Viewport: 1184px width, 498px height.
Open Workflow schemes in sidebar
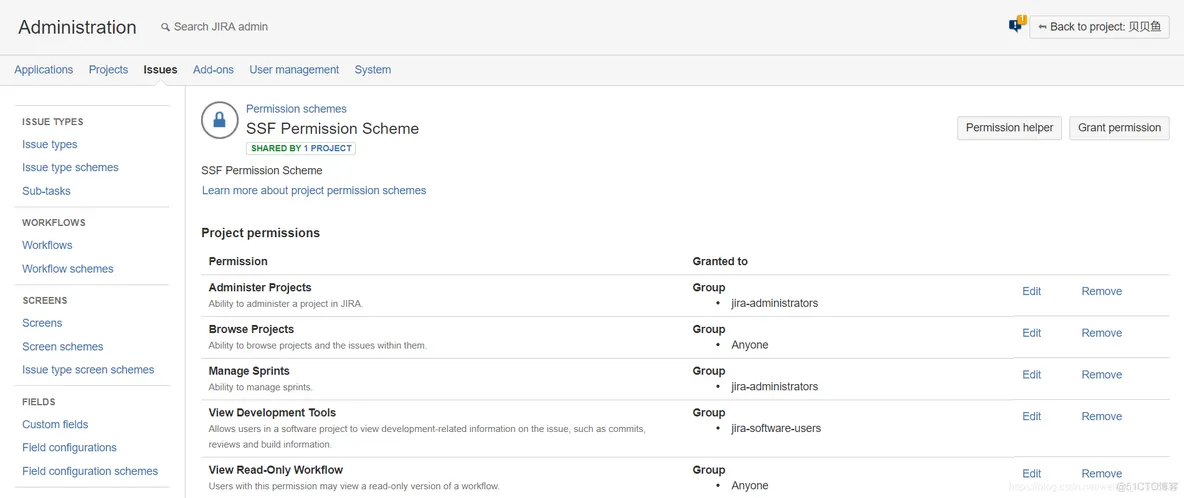point(68,269)
